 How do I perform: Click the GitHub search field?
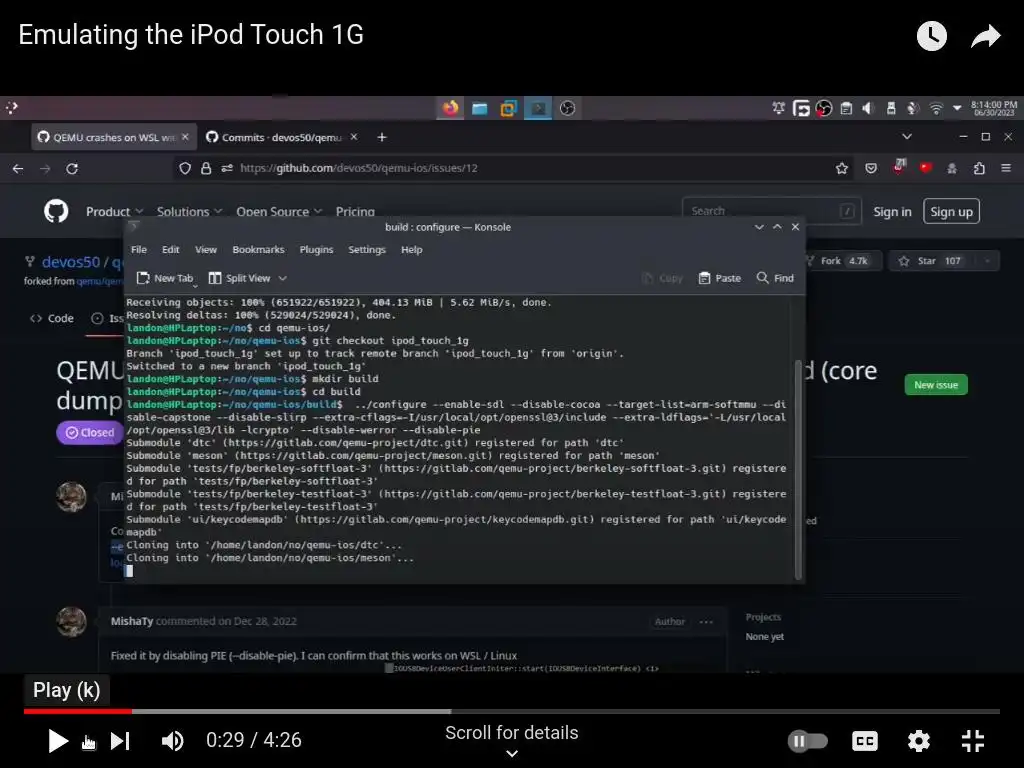[771, 211]
